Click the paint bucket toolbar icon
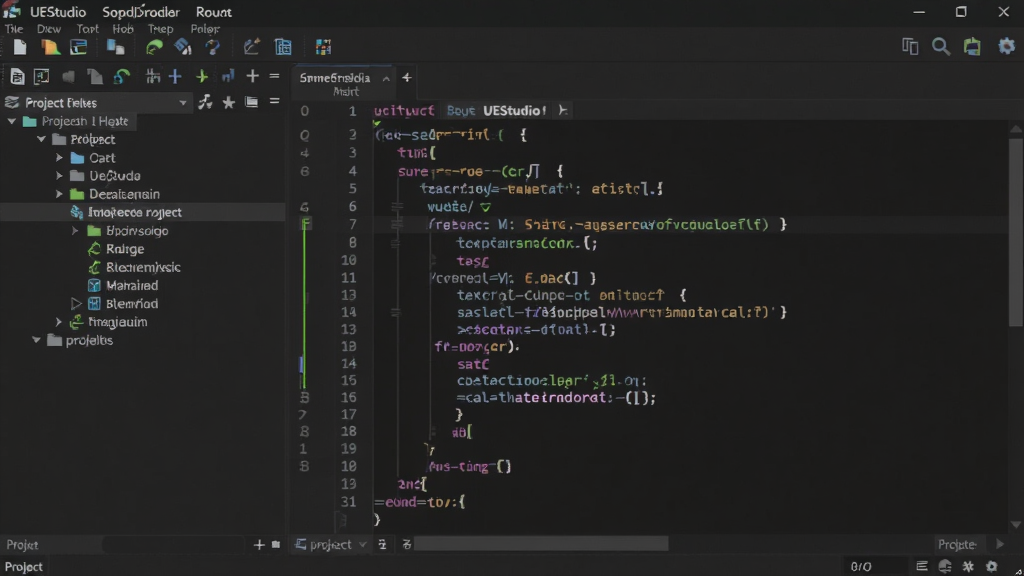The width and height of the screenshot is (1024, 576). point(183,47)
